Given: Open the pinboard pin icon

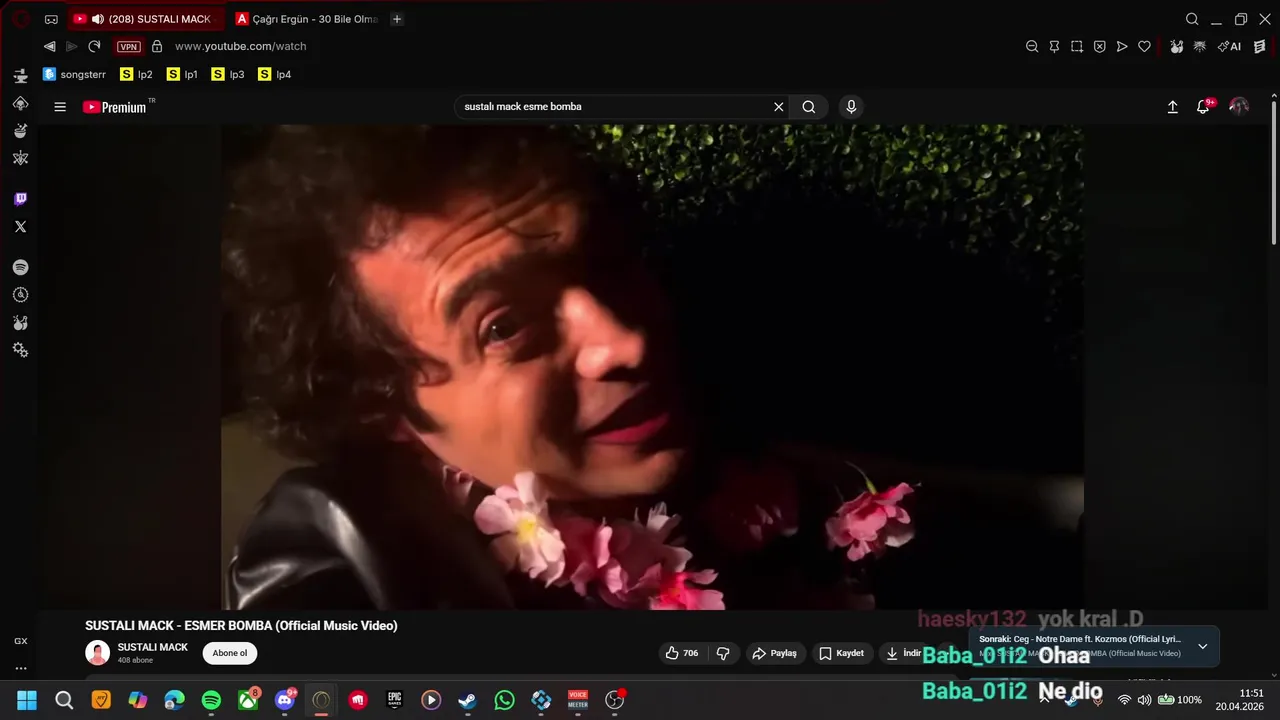Looking at the screenshot, I should pos(1054,46).
